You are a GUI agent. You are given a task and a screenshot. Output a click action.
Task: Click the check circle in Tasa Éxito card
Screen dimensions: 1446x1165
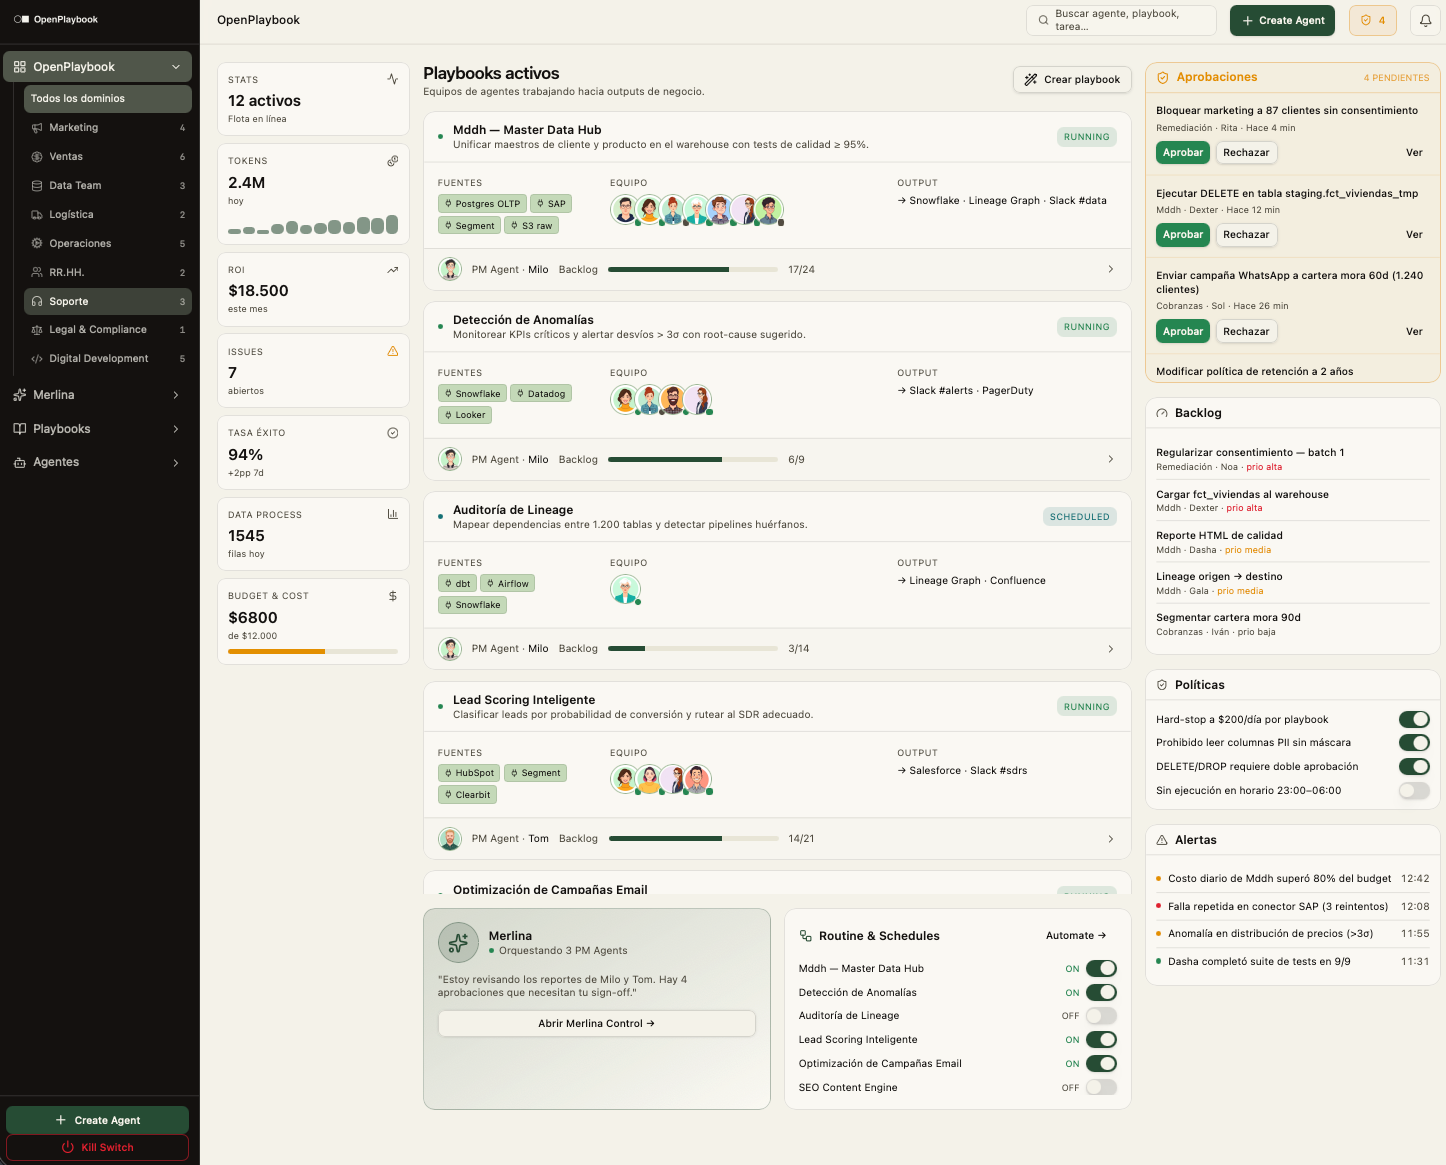pos(393,433)
